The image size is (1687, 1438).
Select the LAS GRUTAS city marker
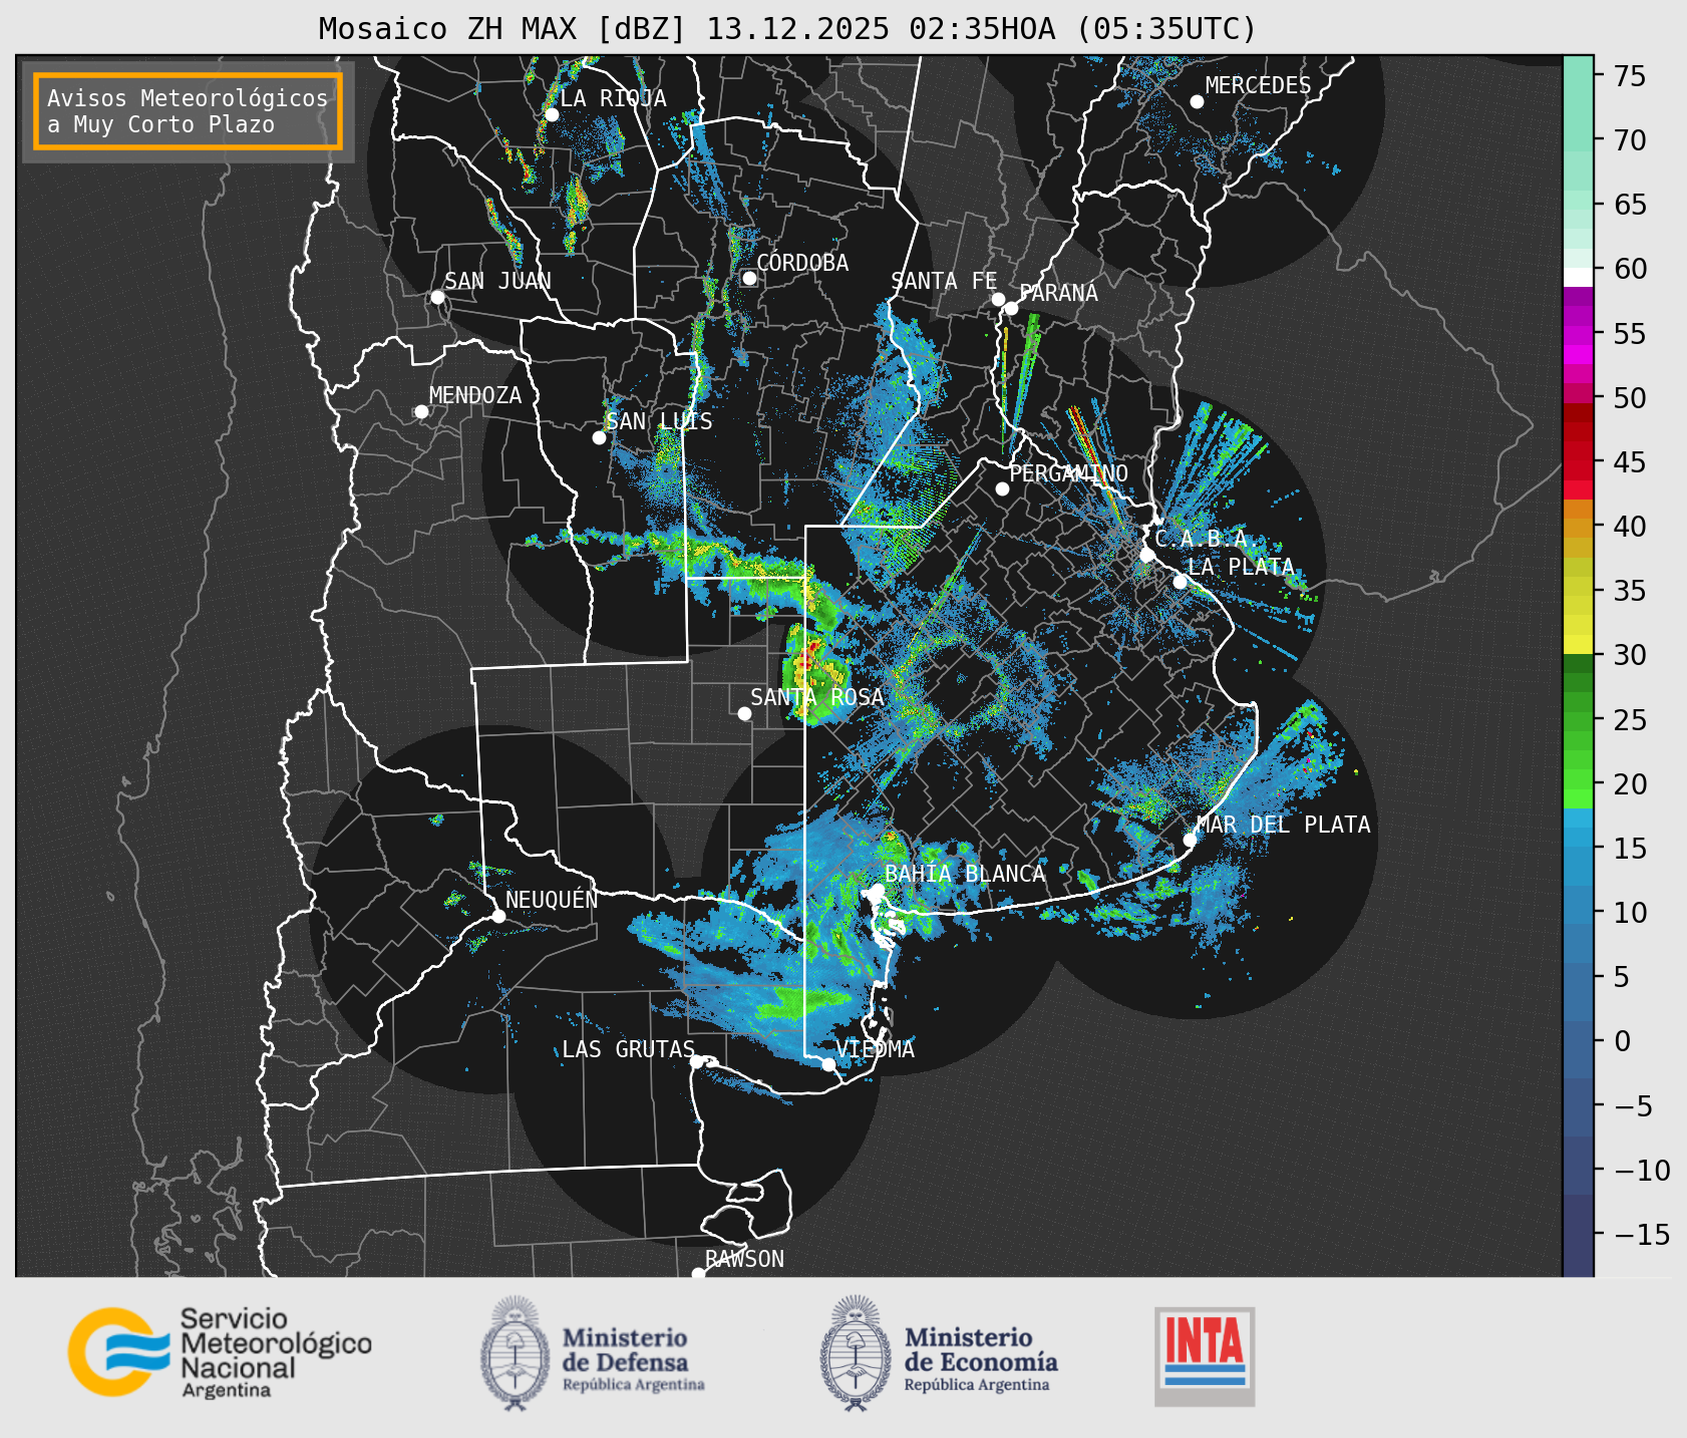pyautogui.click(x=697, y=1061)
